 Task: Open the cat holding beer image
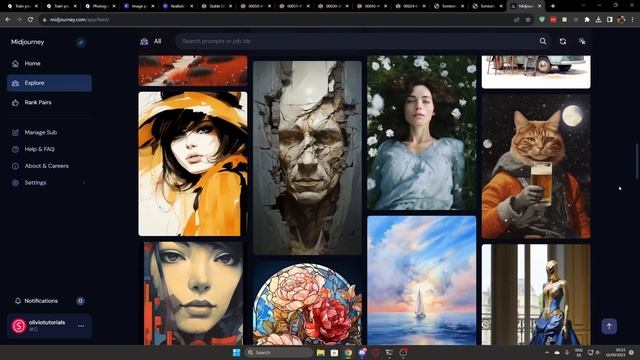(x=536, y=166)
